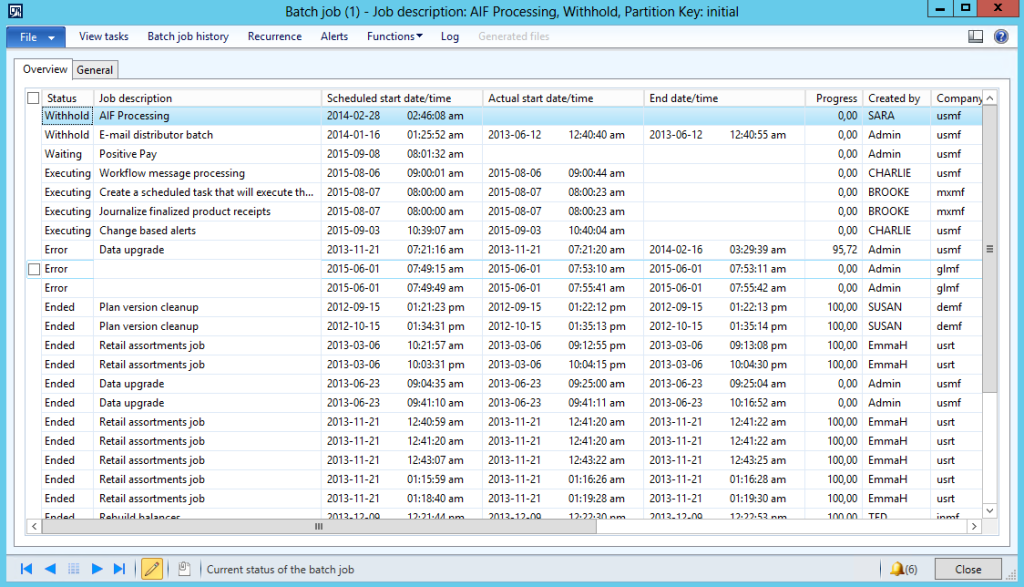Go to the next record arrow

pyautogui.click(x=97, y=569)
